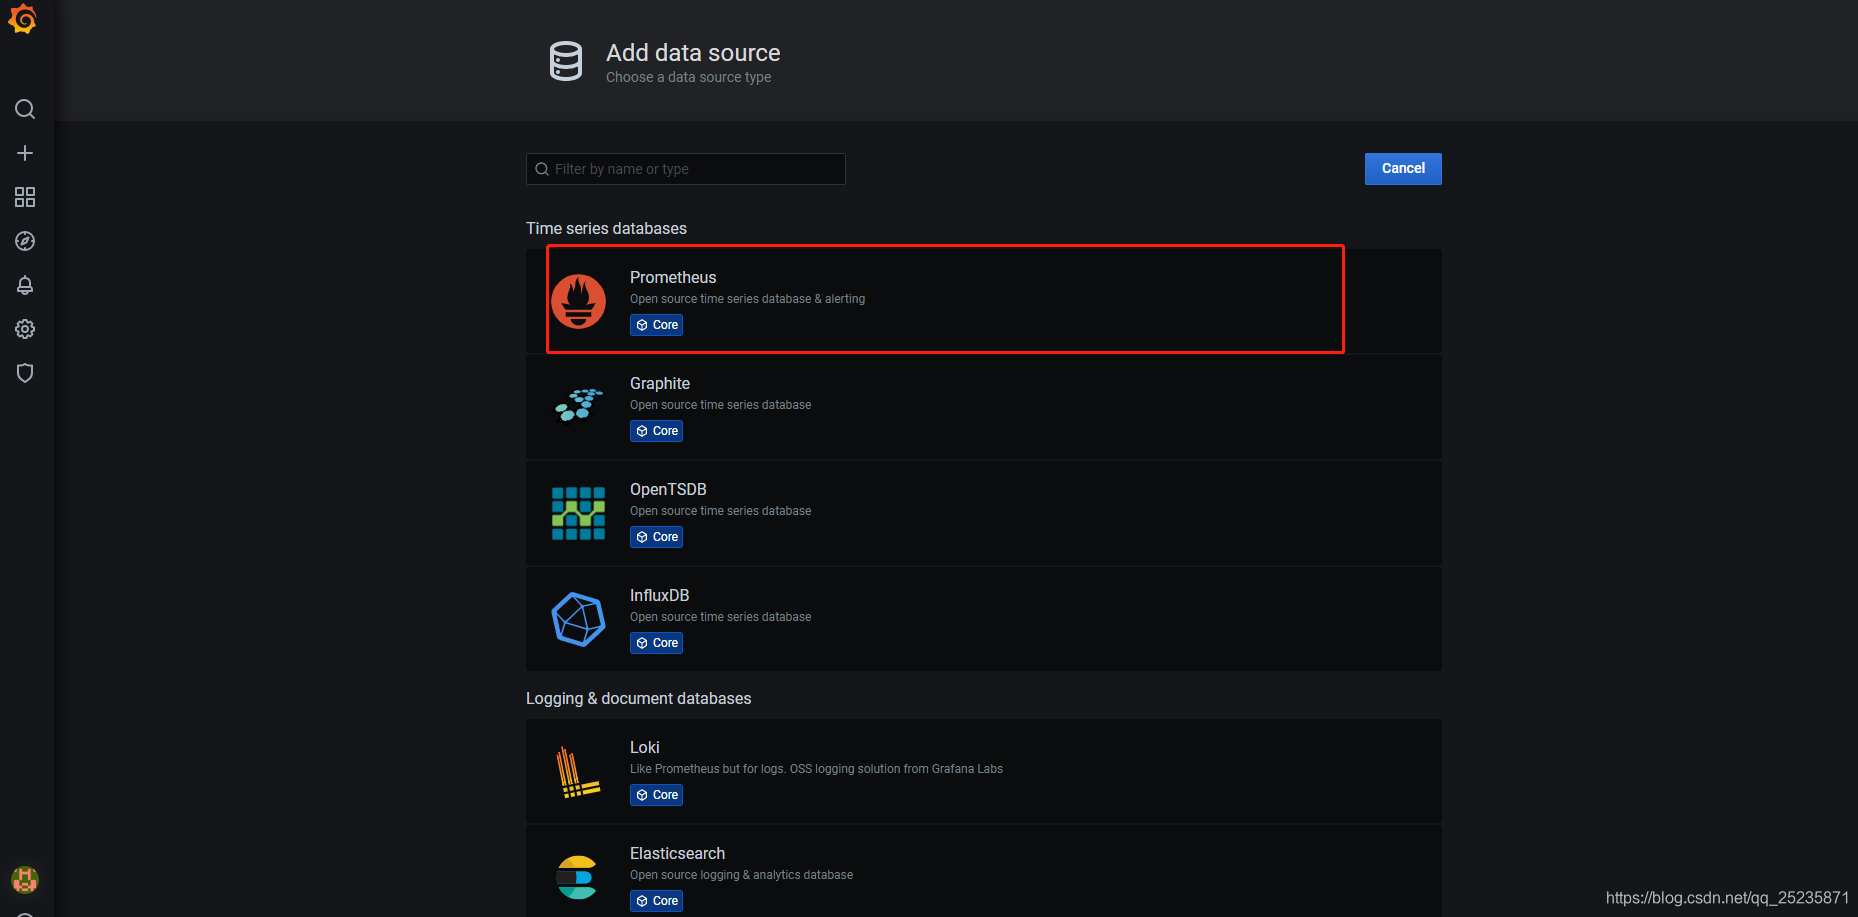Viewport: 1858px width, 917px height.
Task: Click the 'Logging & document databases' heading
Action: tap(638, 699)
